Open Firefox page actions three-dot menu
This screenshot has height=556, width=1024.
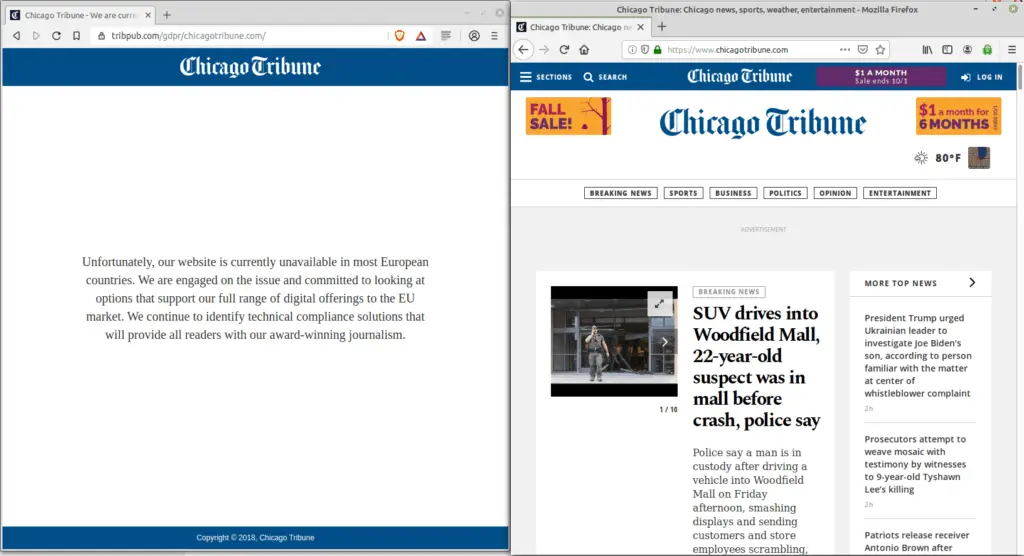pyautogui.click(x=845, y=50)
